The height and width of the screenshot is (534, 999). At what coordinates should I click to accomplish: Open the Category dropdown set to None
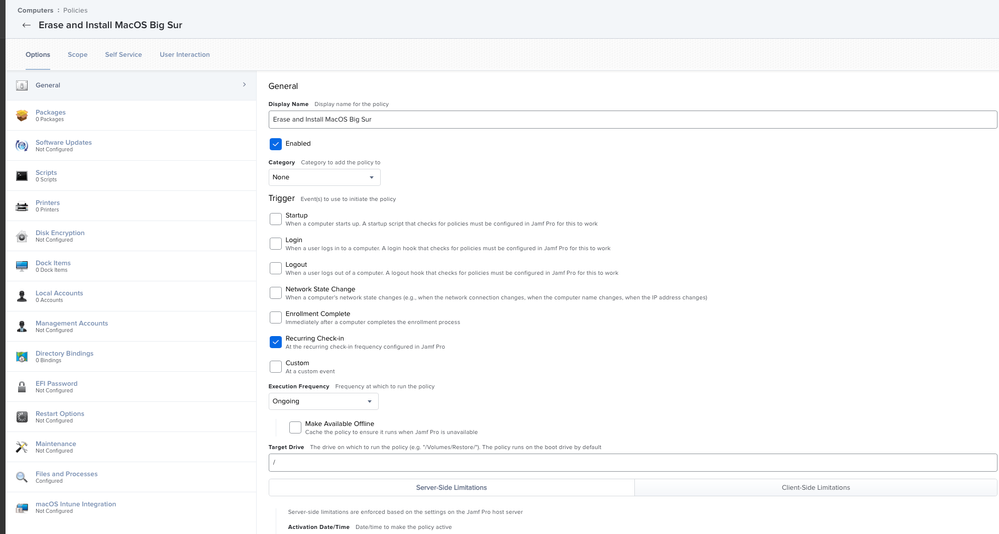[324, 177]
